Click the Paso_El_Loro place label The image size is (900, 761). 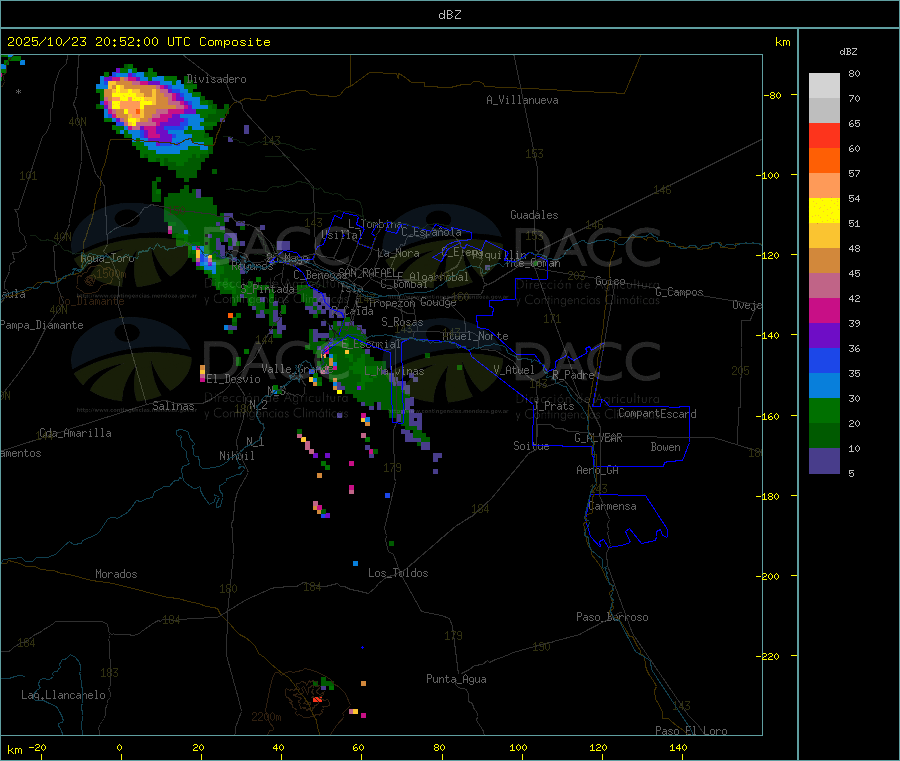(x=691, y=731)
